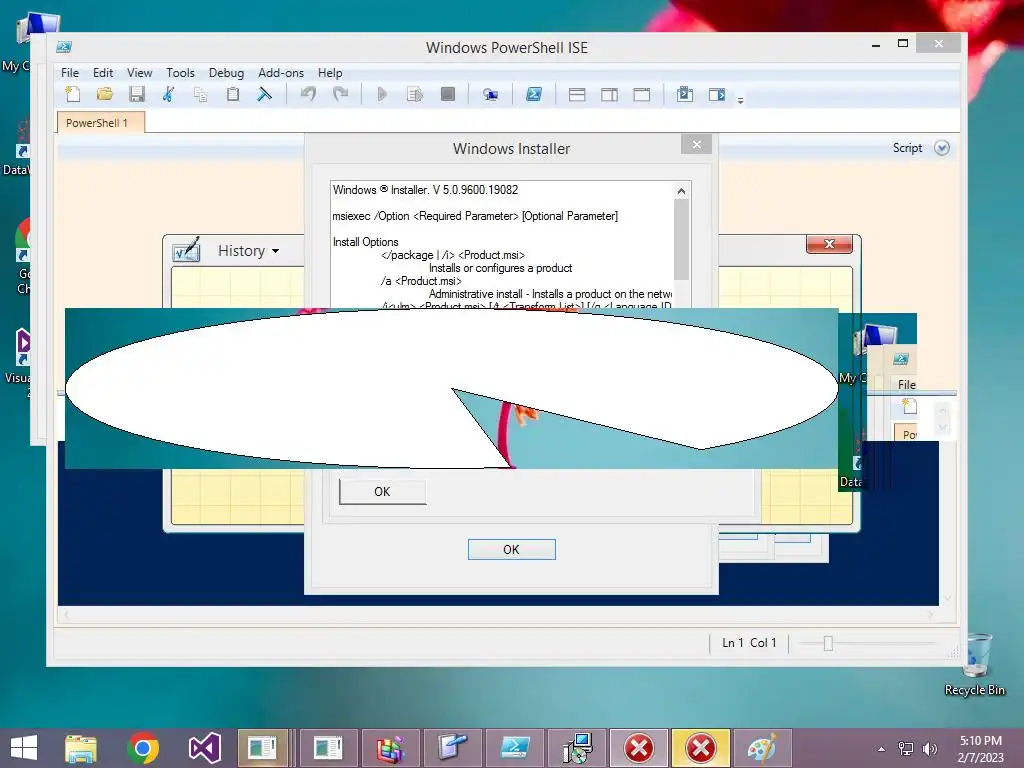
Task: Close the Math Input Panel window
Action: pyautogui.click(x=829, y=244)
